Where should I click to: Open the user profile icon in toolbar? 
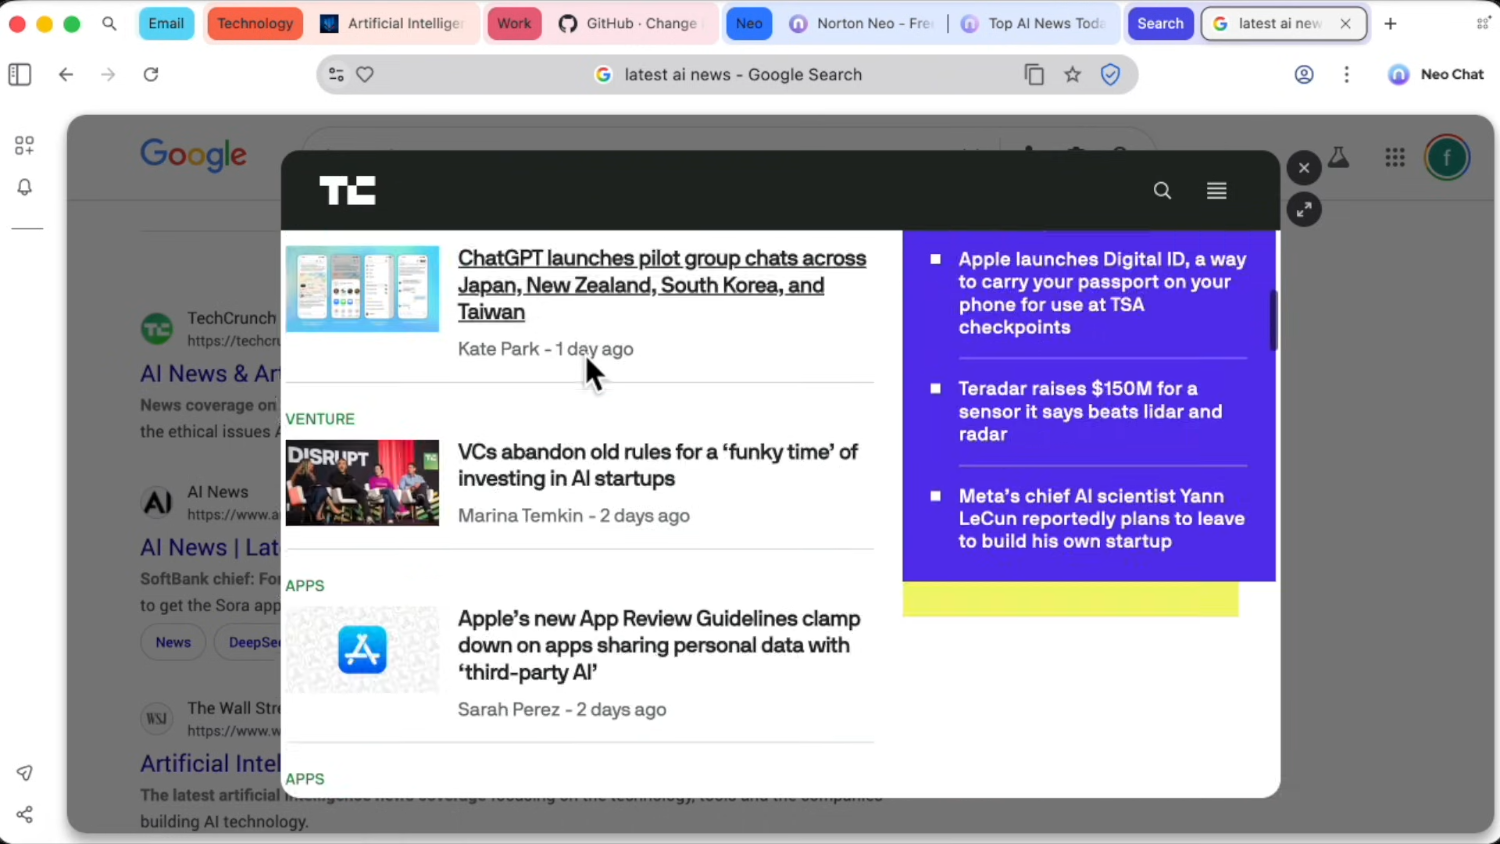coord(1304,74)
